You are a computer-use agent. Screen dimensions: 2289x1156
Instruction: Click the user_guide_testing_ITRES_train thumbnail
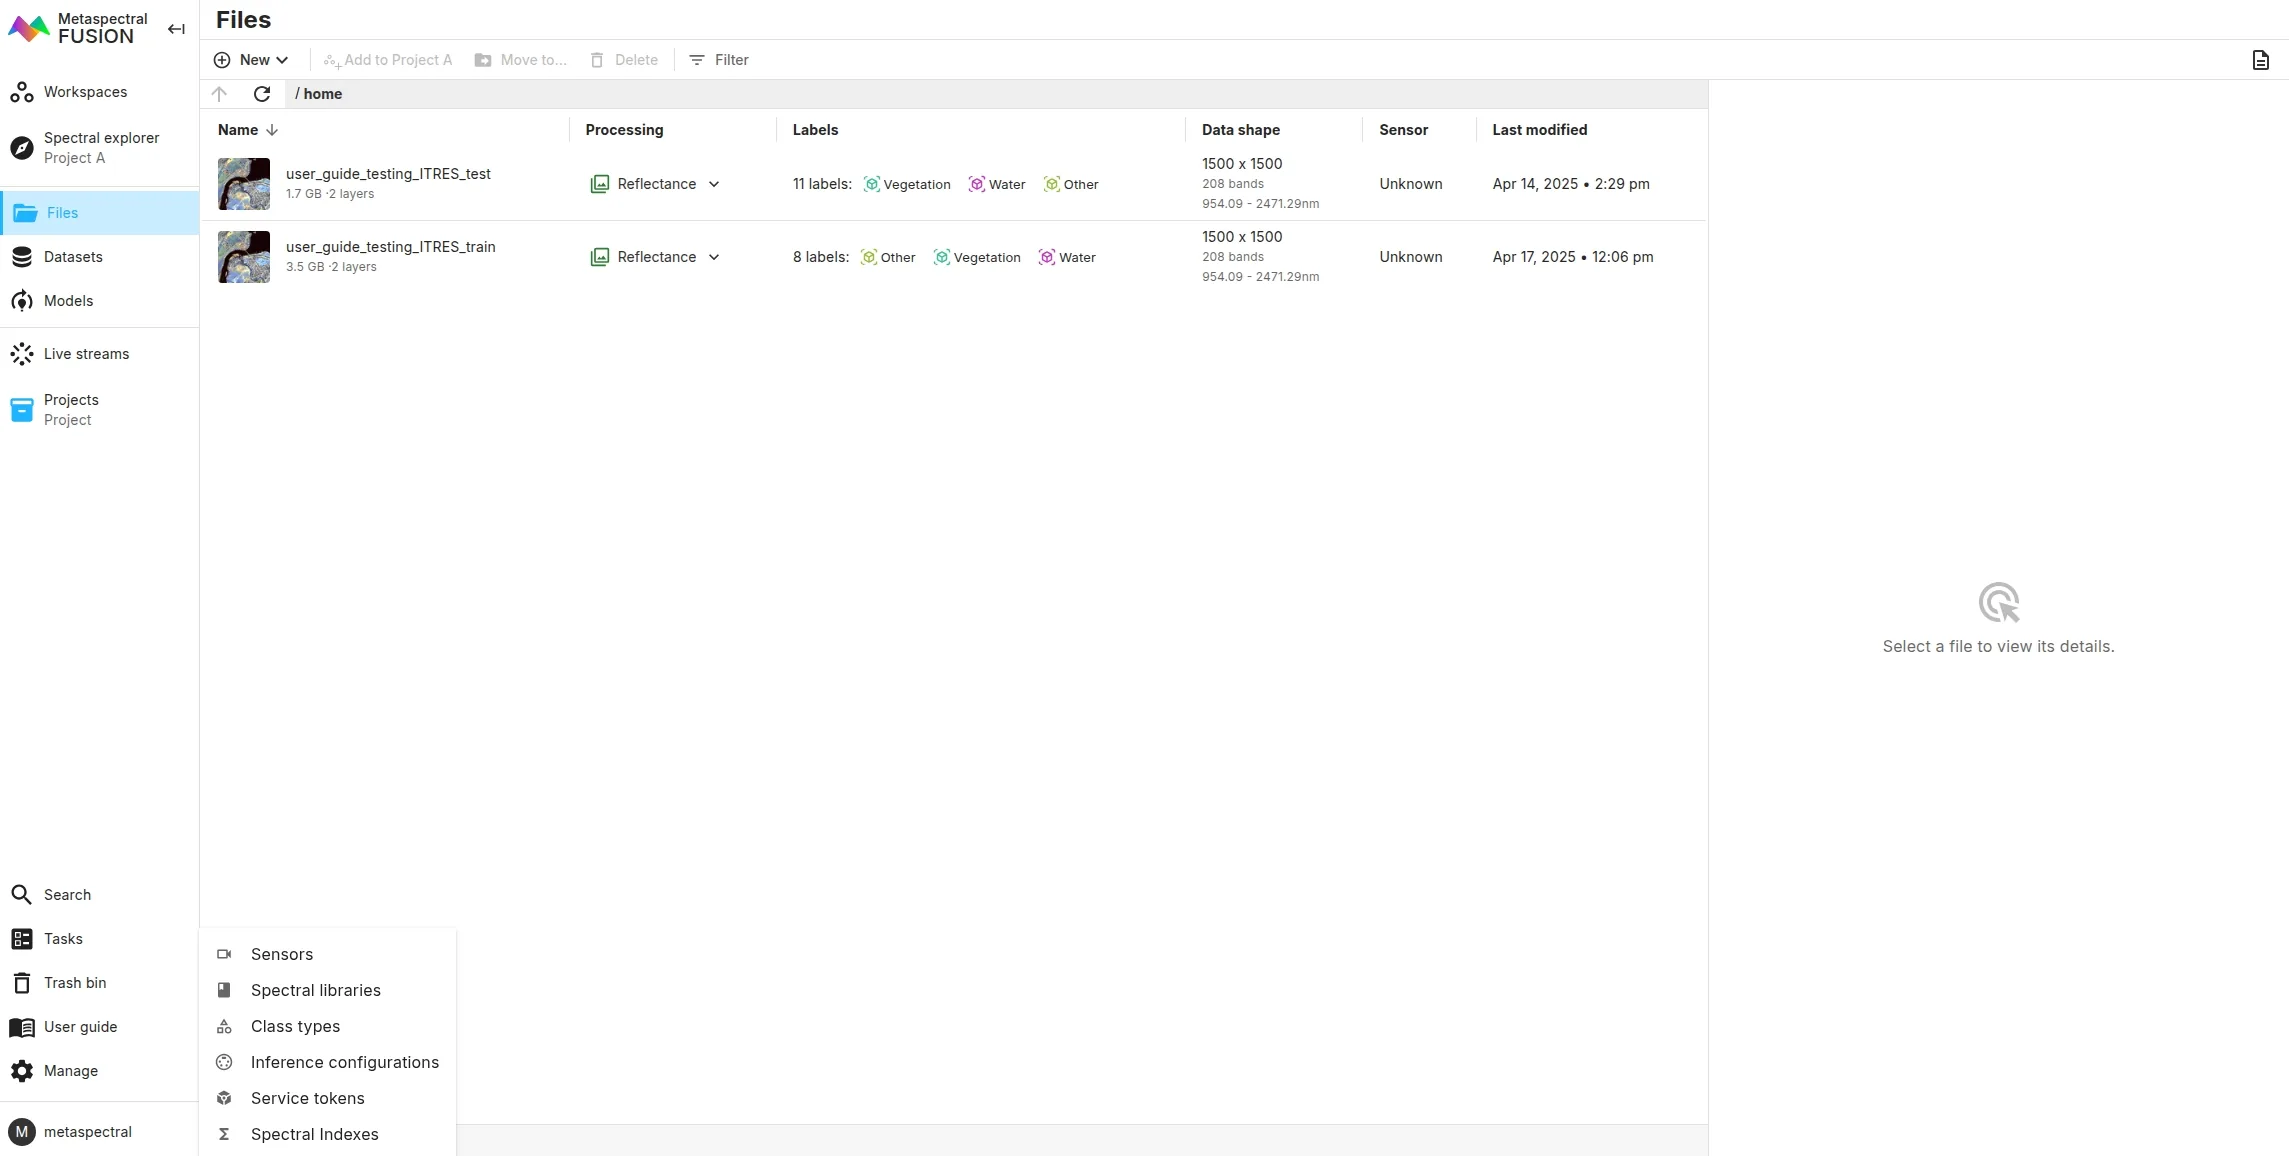point(244,257)
